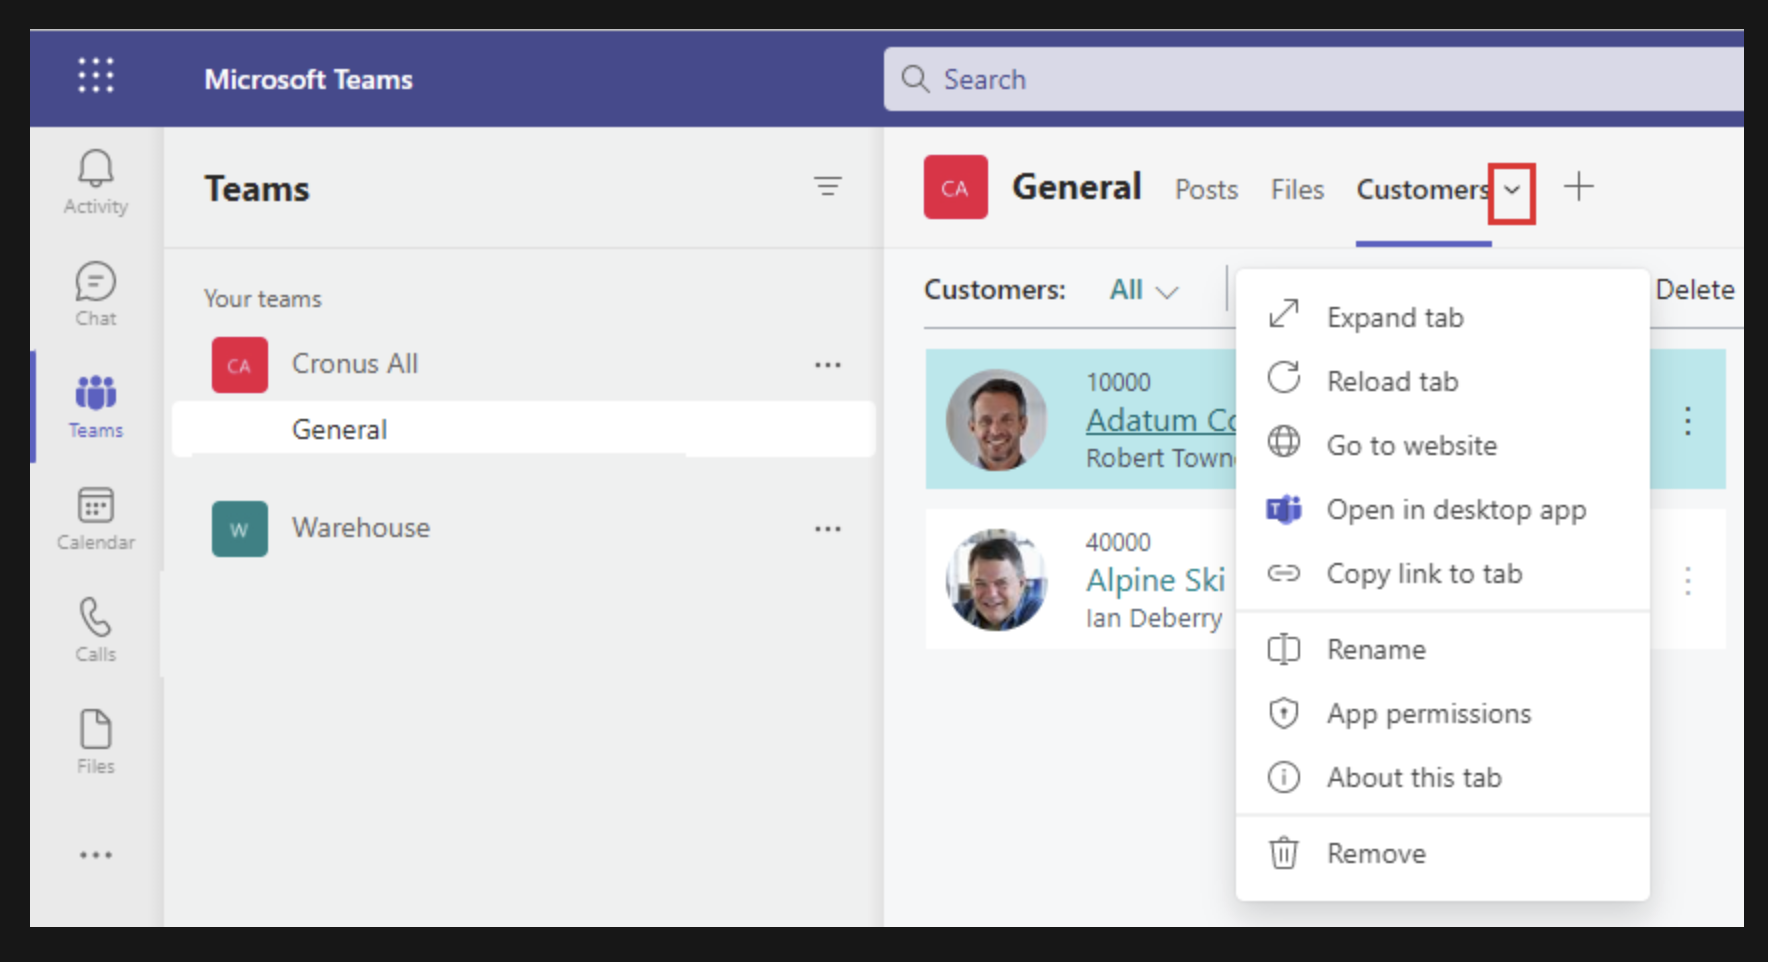Click the Warehouse team avatar
This screenshot has width=1768, height=962.
240,529
